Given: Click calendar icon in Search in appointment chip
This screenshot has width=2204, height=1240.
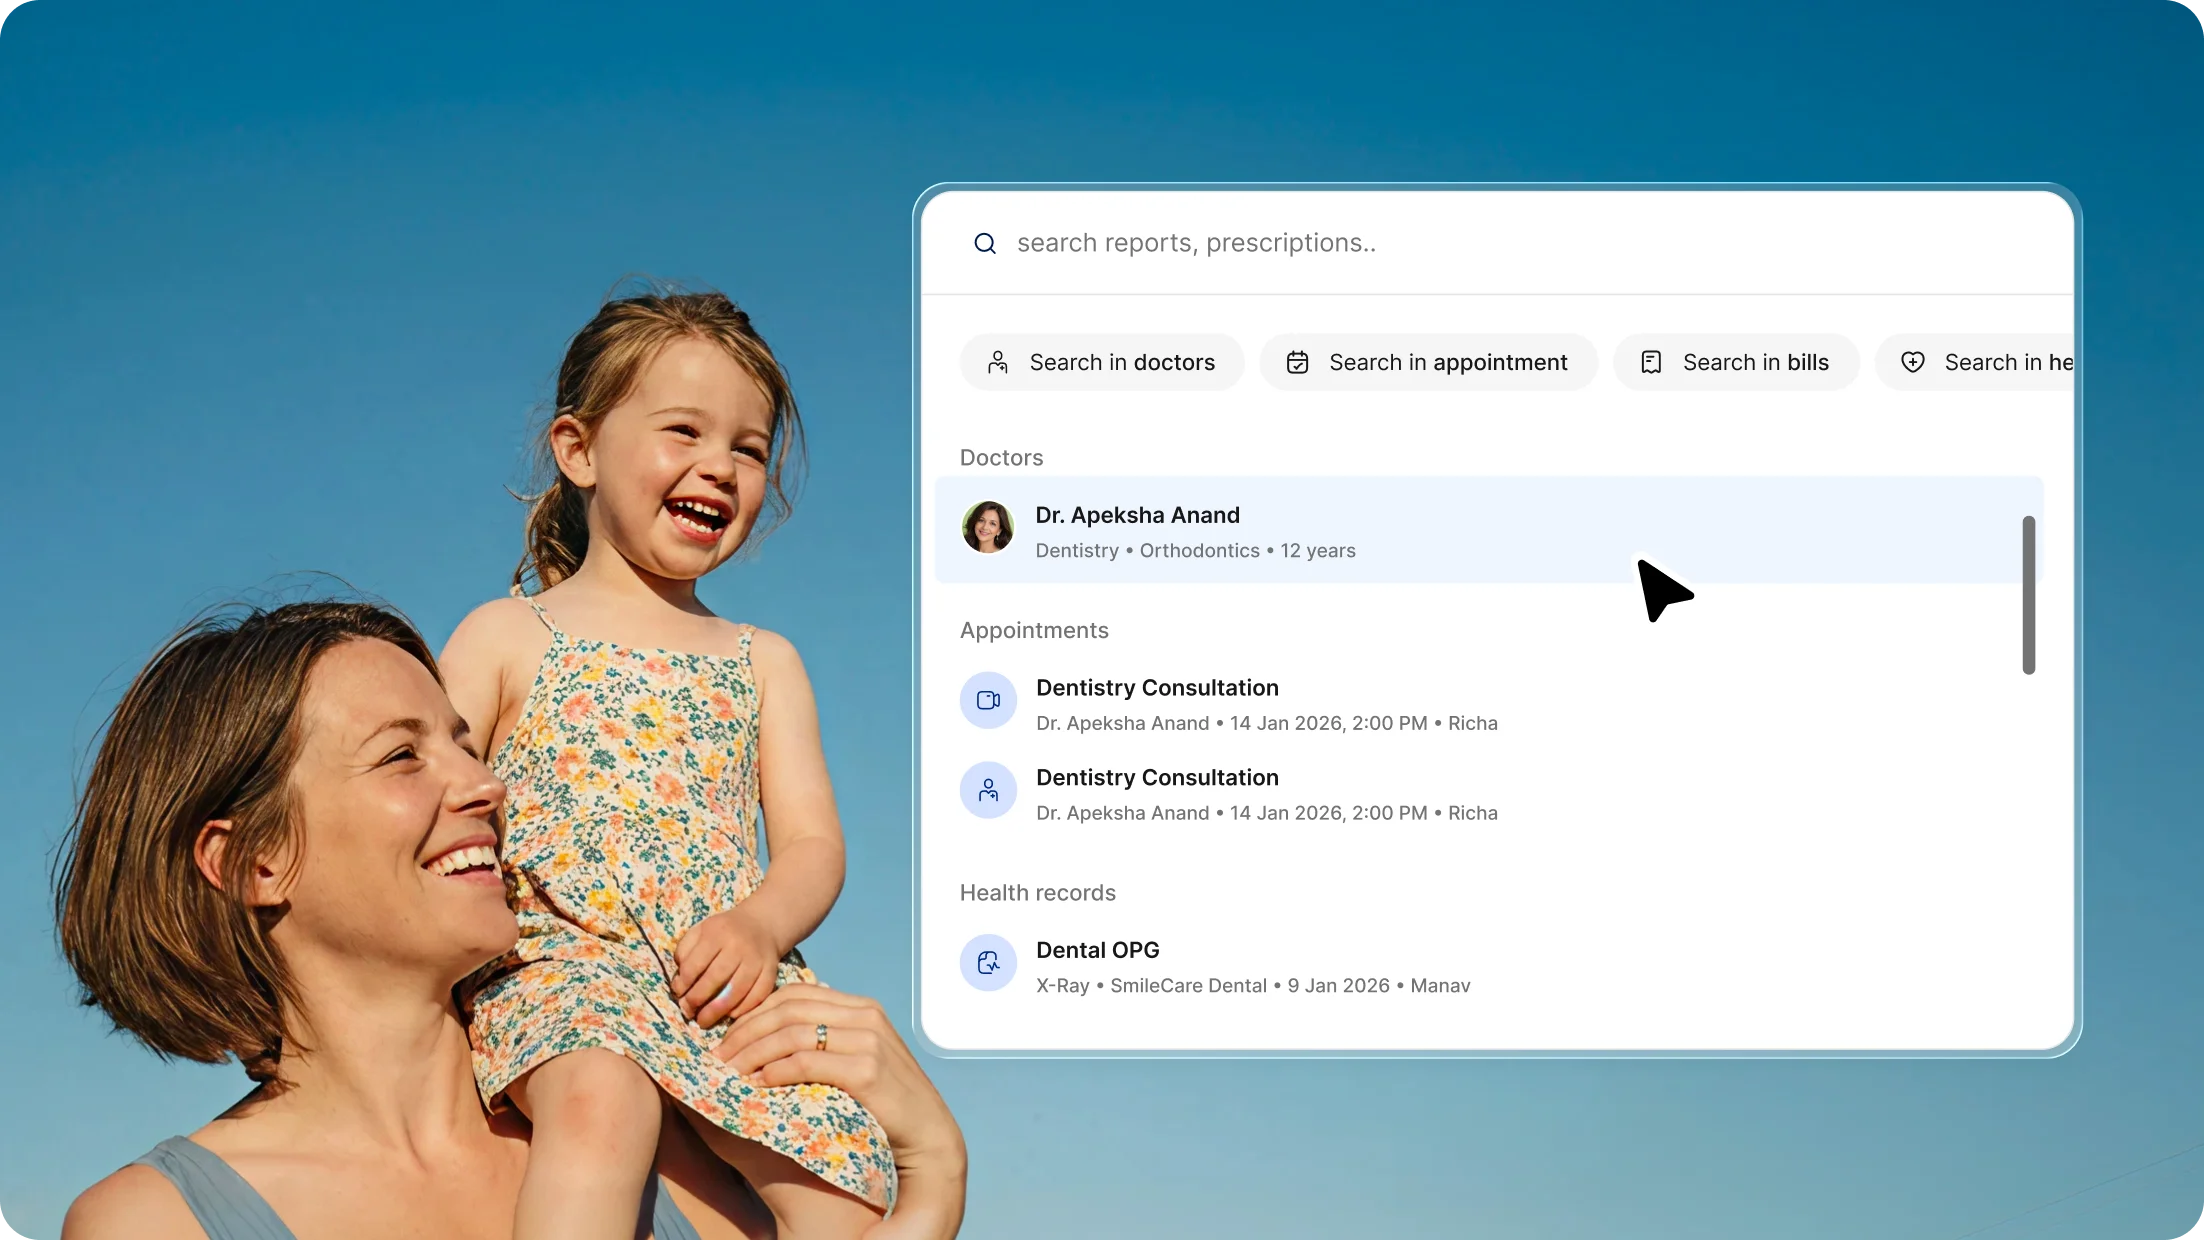Looking at the screenshot, I should click(x=1297, y=362).
